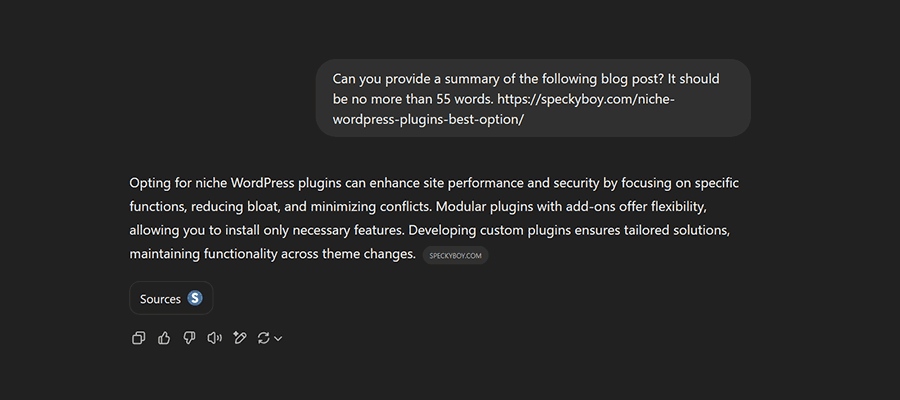Regenerate the response with the circular arrows
Screen dimensions: 900x400
click(263, 338)
